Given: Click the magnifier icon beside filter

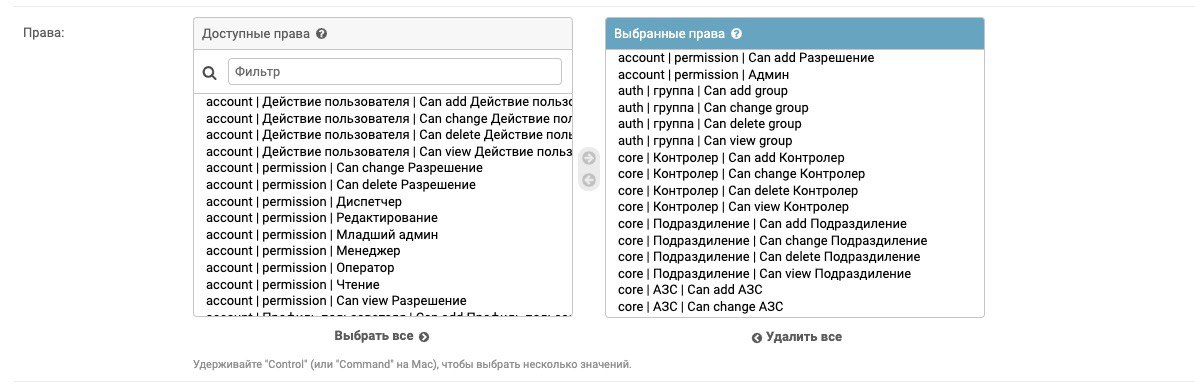Looking at the screenshot, I should pos(210,72).
